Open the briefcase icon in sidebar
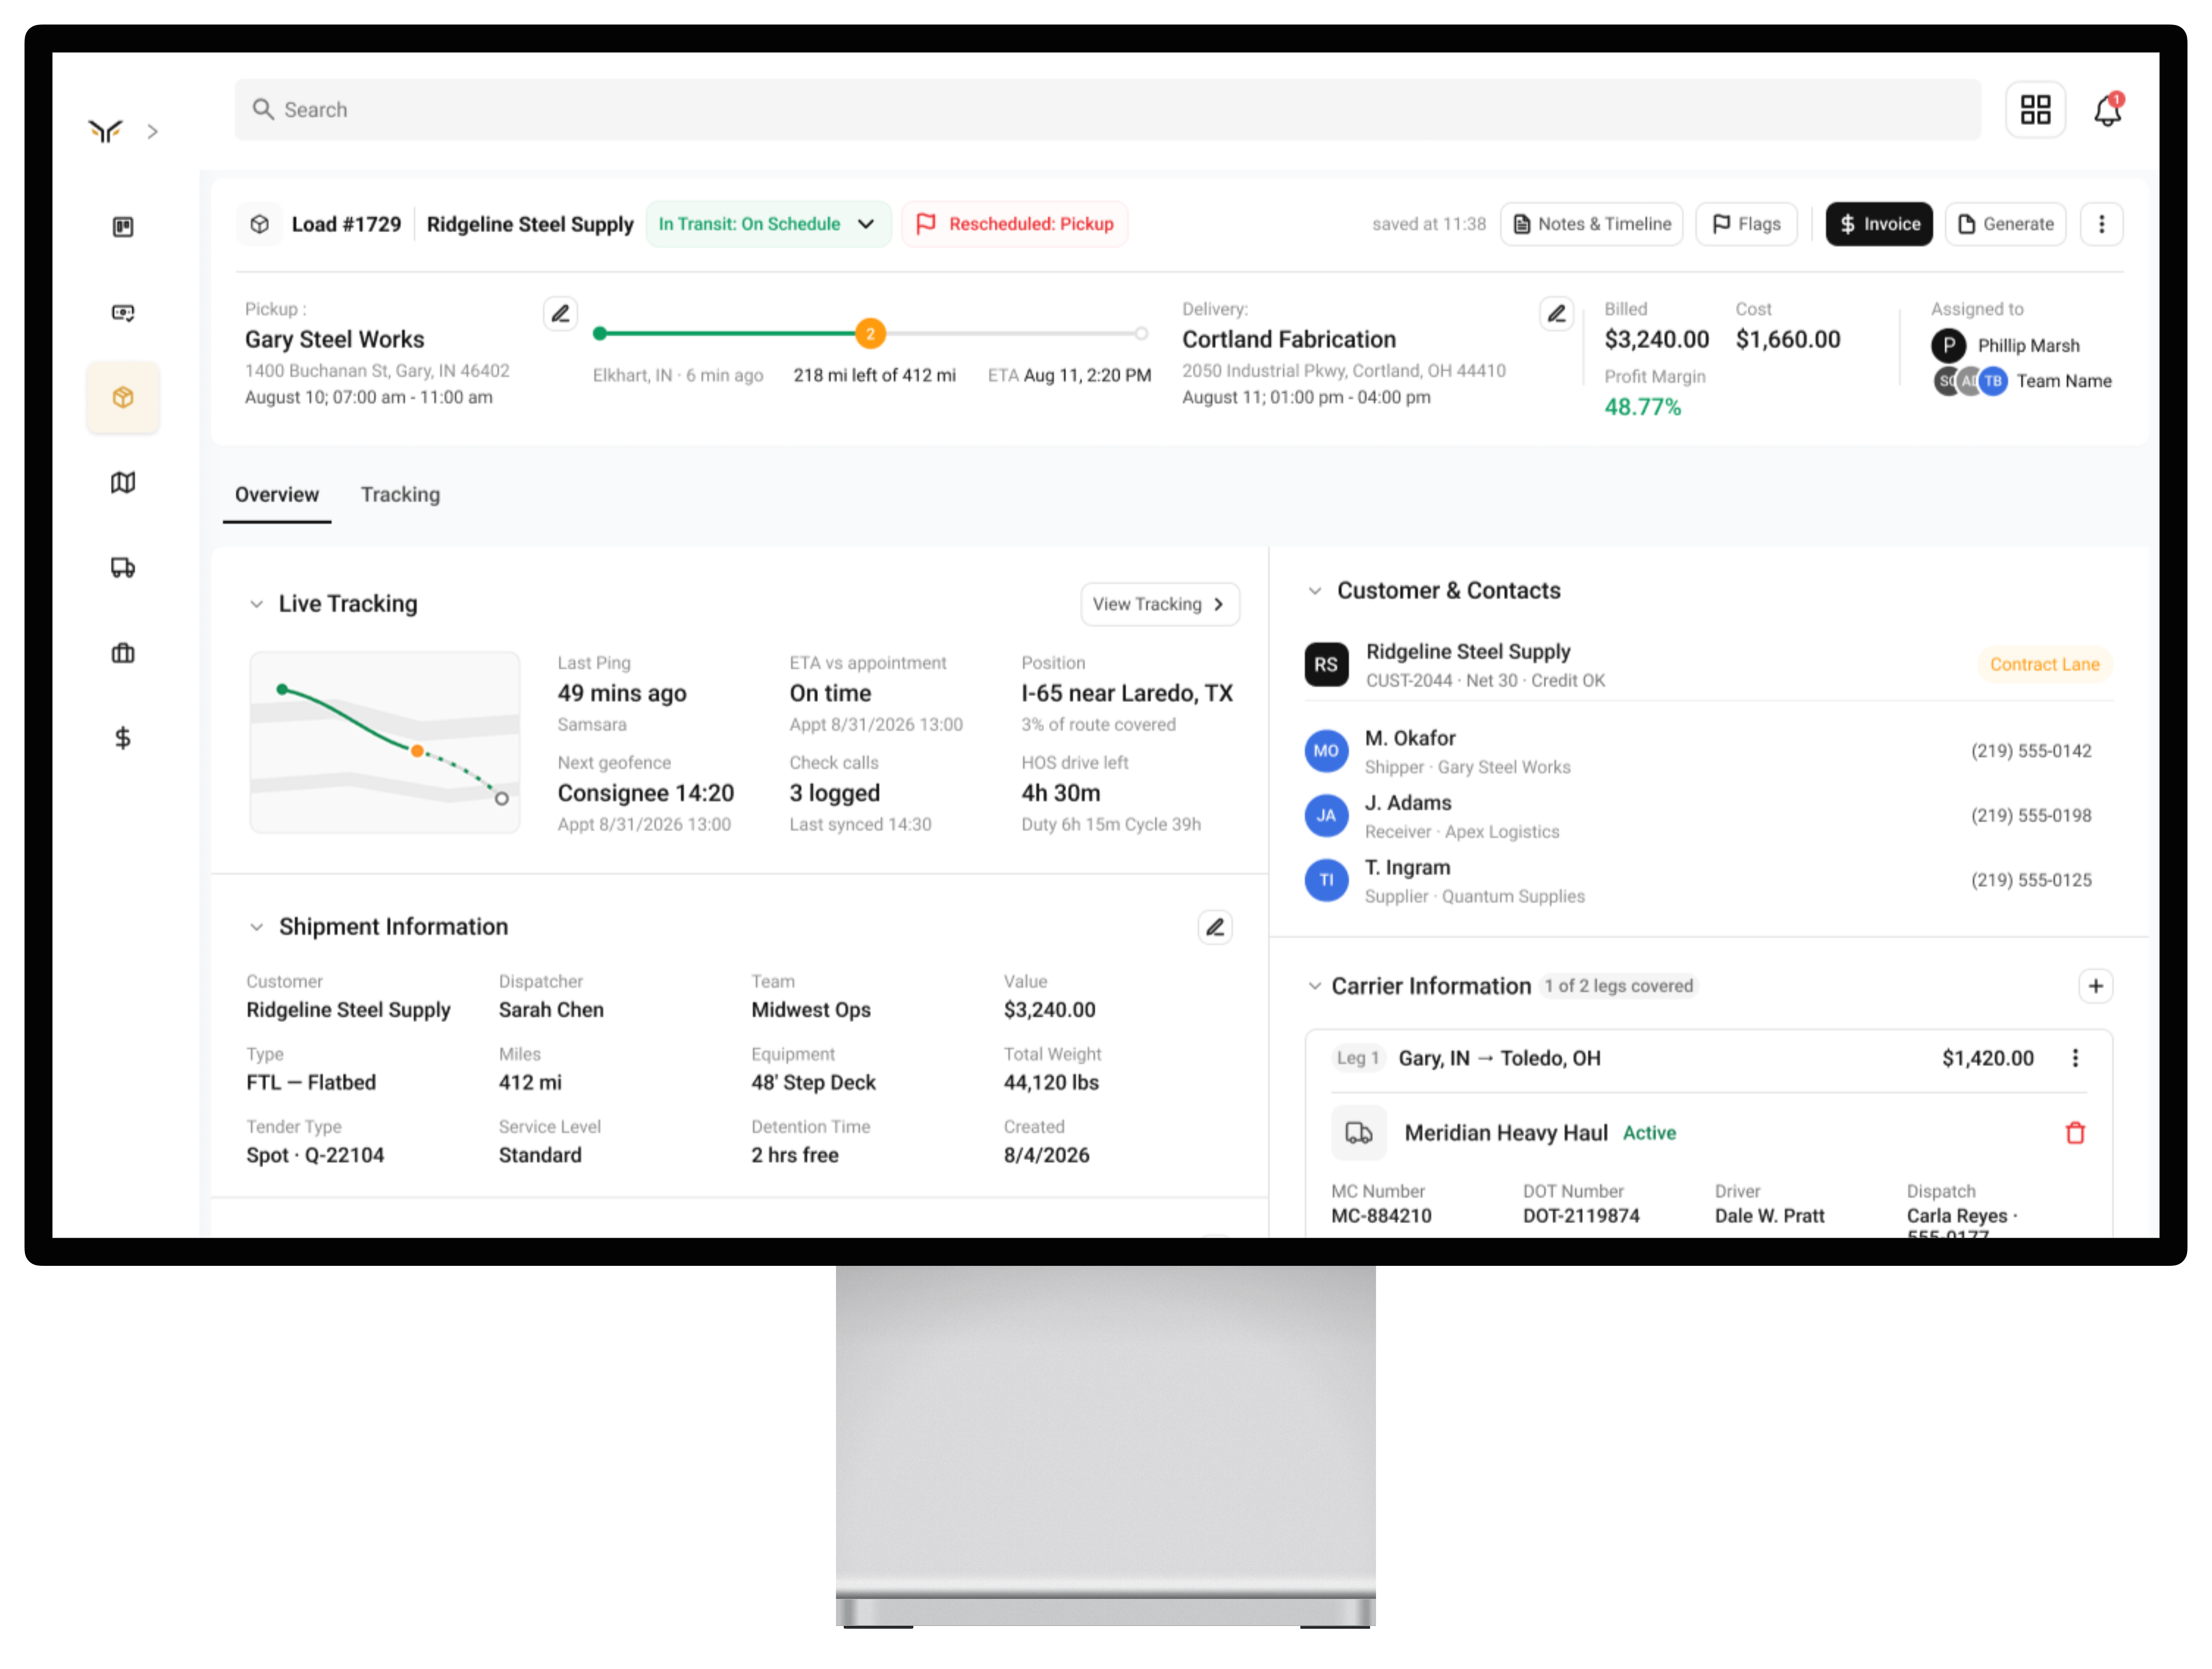This screenshot has width=2212, height=1669. coord(123,653)
